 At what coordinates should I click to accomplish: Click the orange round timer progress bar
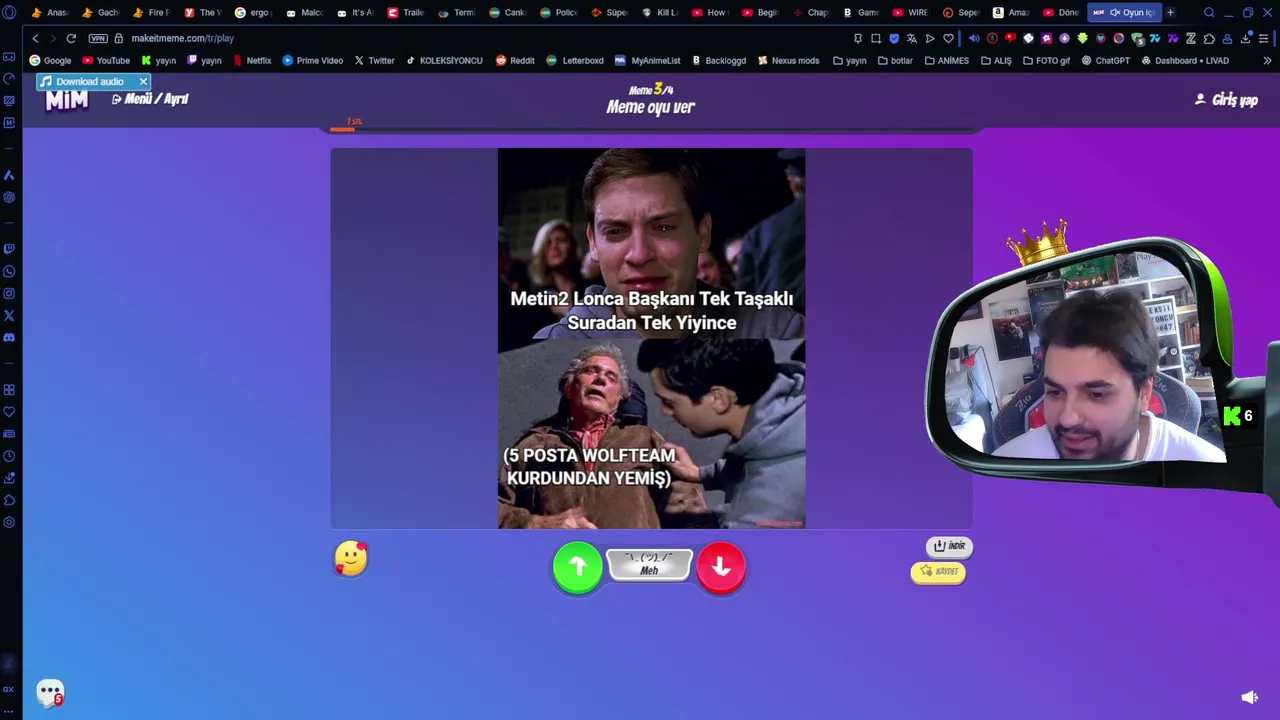(x=343, y=128)
